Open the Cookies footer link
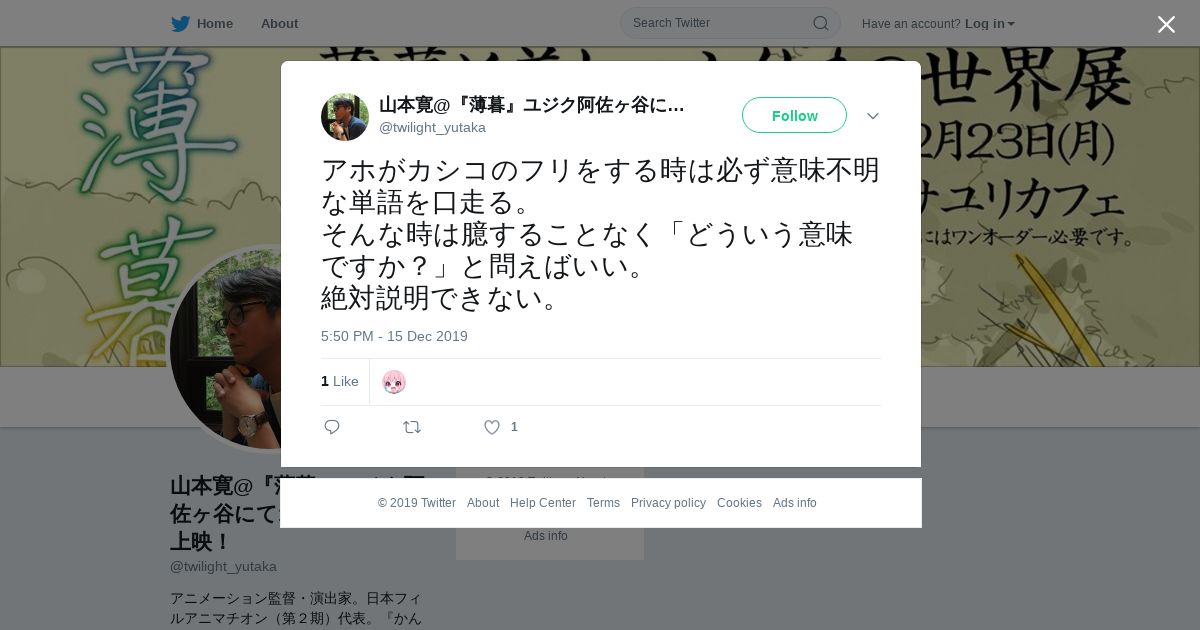The height and width of the screenshot is (630, 1200). pos(739,503)
